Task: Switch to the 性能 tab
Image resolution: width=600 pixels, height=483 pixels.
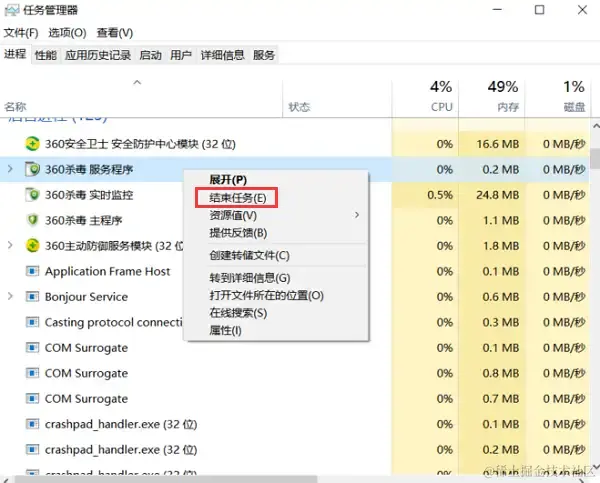Action: 46,55
